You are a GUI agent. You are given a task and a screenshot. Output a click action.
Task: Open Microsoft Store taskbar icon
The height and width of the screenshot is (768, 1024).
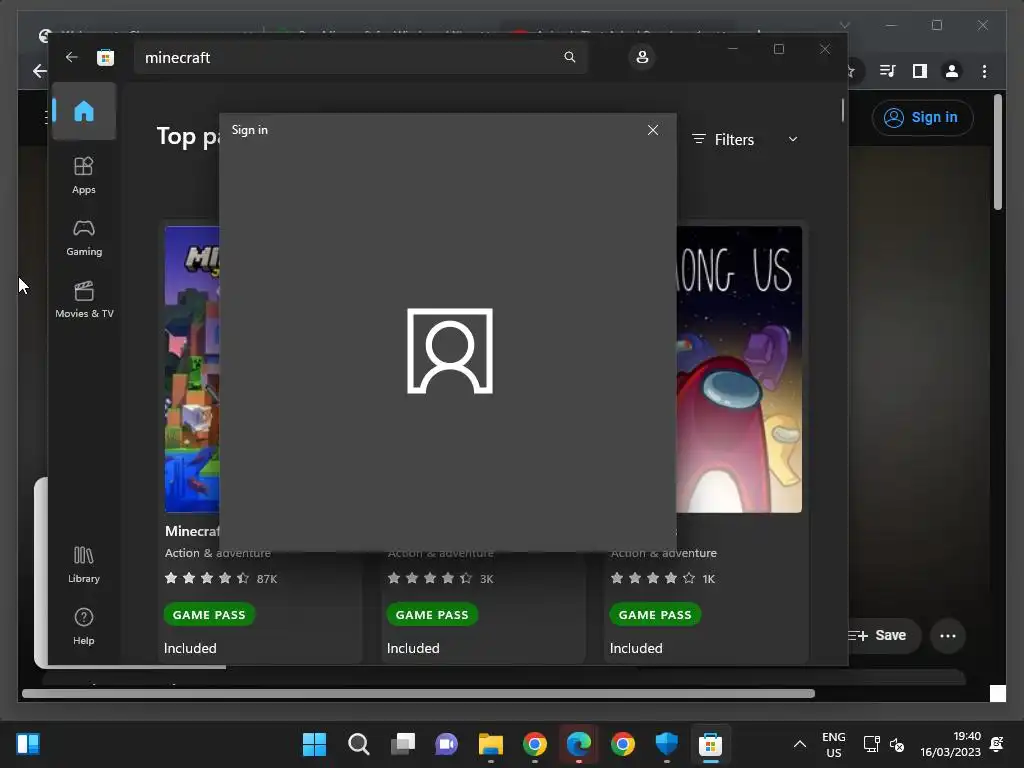711,744
